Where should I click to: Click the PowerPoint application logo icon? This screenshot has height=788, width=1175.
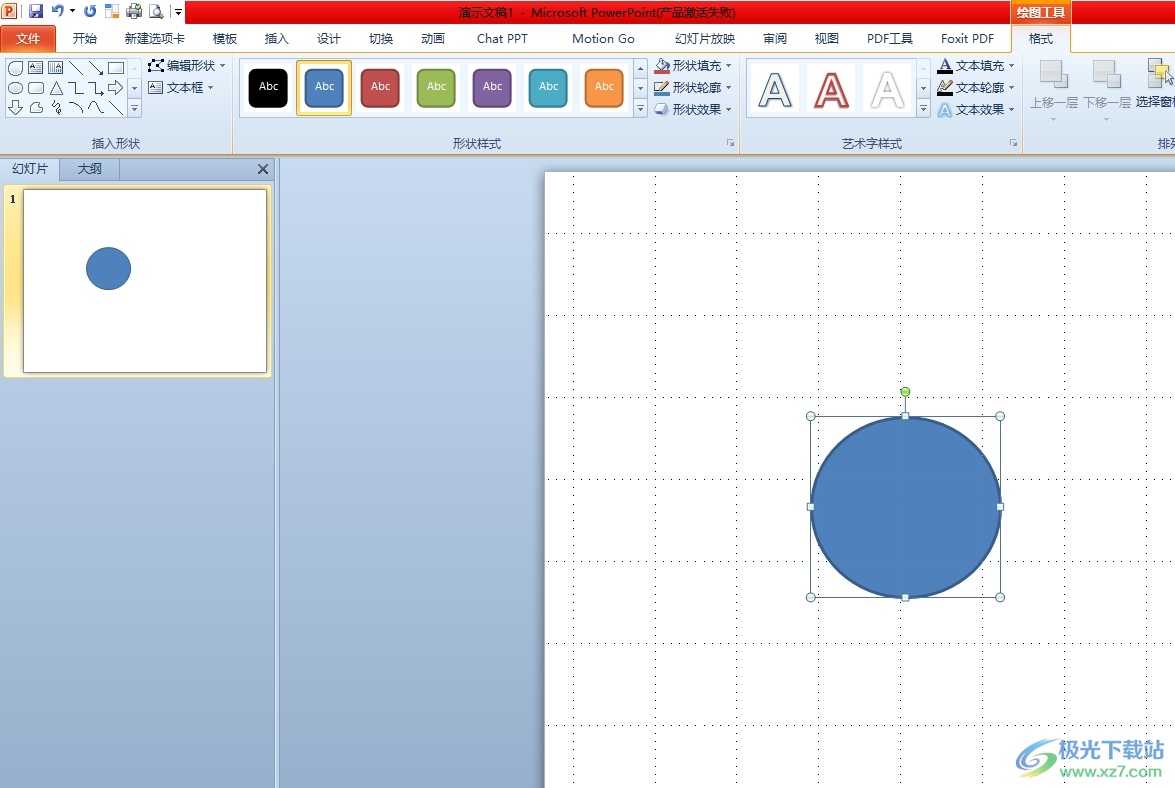point(10,10)
